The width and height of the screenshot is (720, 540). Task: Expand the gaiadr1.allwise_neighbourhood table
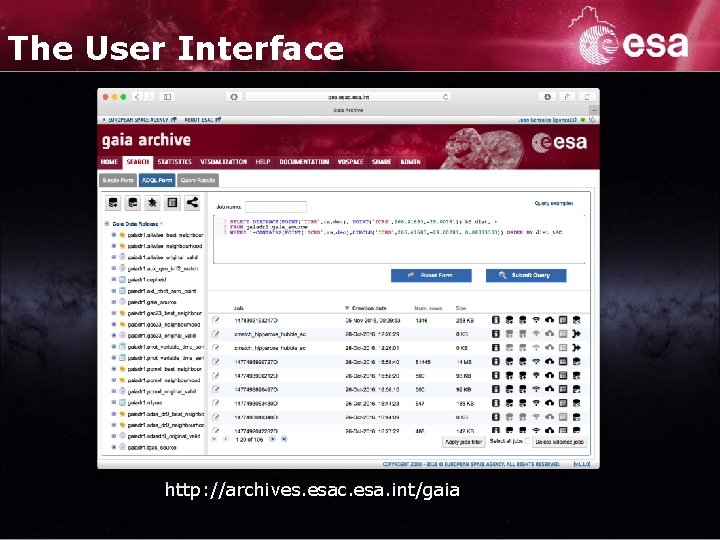coord(114,246)
